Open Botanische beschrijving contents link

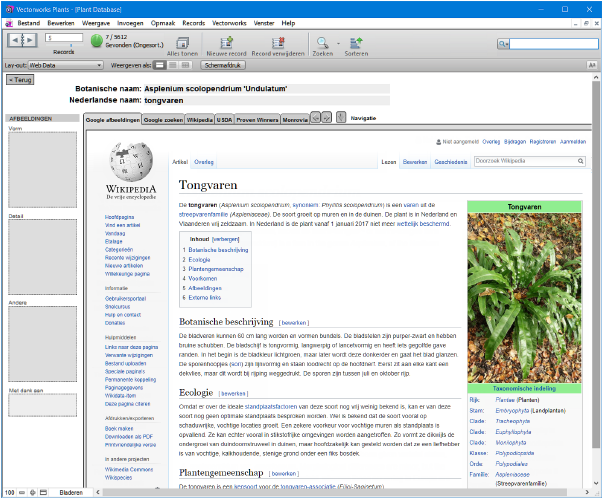coord(218,250)
